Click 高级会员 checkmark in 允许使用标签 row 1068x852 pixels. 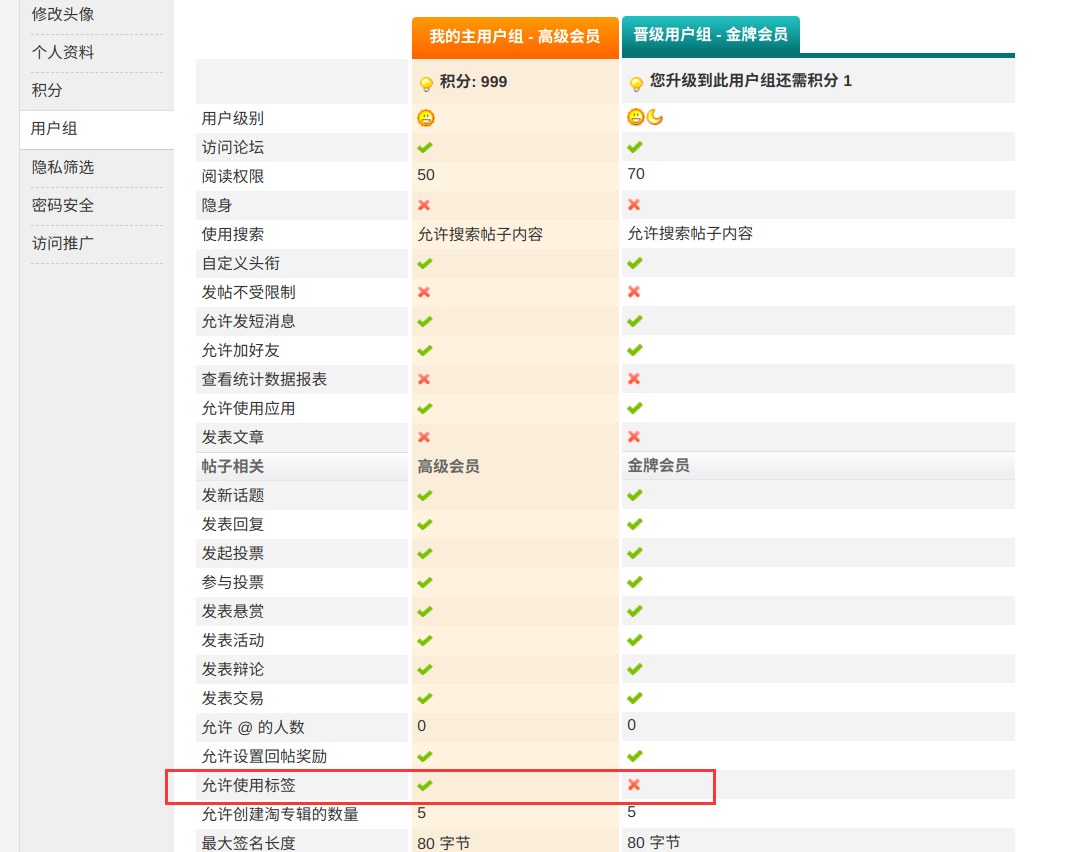[425, 786]
